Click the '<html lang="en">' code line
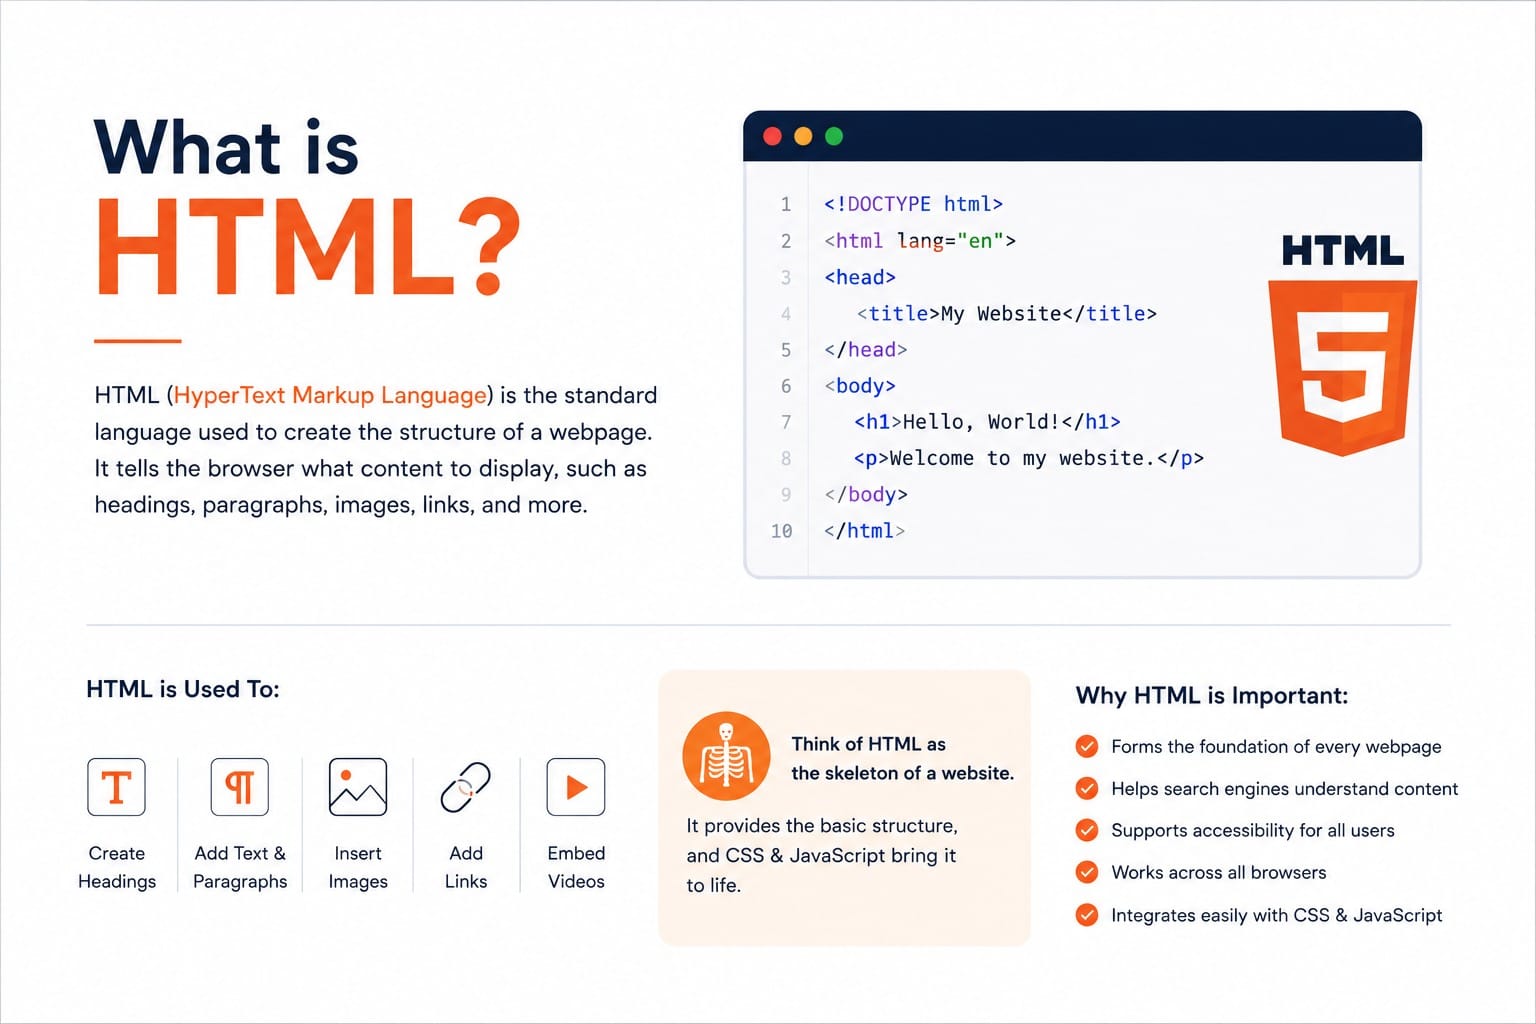Image resolution: width=1536 pixels, height=1024 pixels. (920, 241)
